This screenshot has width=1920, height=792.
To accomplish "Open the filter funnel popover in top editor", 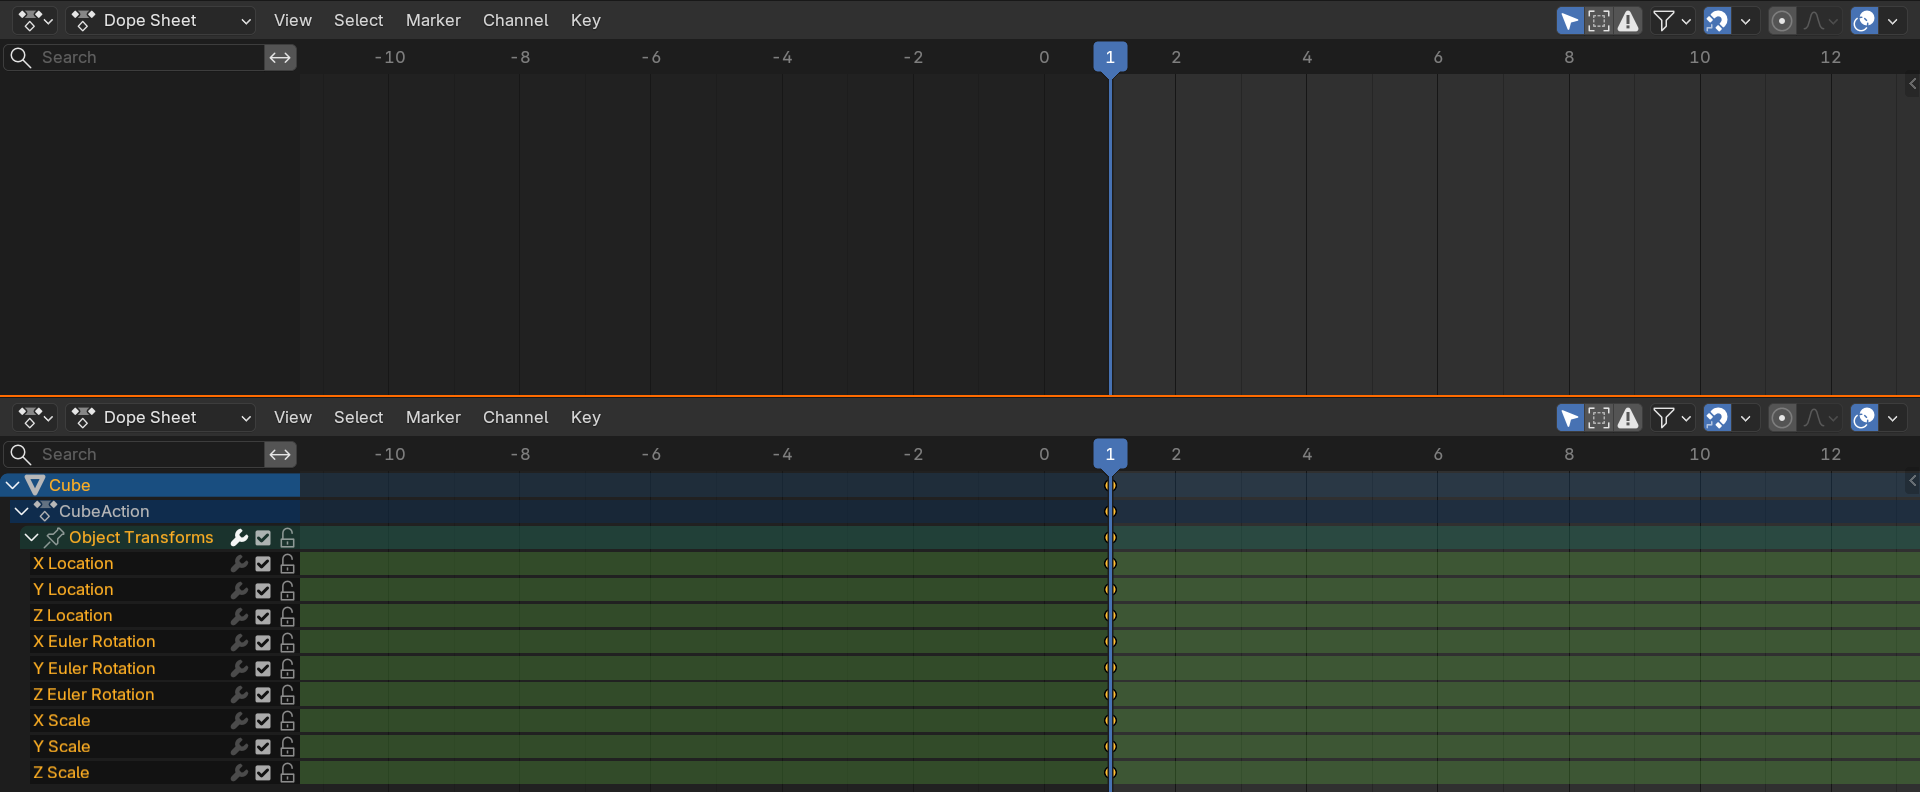I will pyautogui.click(x=1671, y=20).
